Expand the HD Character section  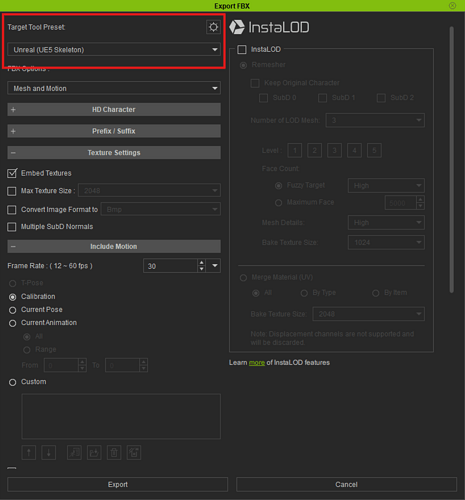[x=114, y=109]
